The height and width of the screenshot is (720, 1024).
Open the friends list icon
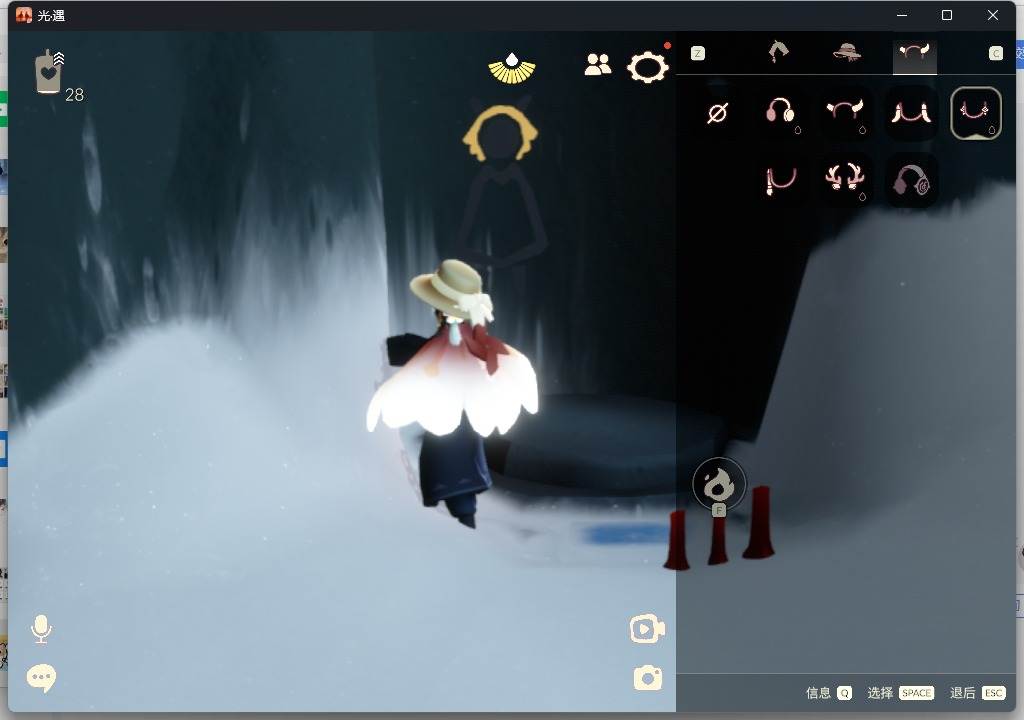pos(598,64)
